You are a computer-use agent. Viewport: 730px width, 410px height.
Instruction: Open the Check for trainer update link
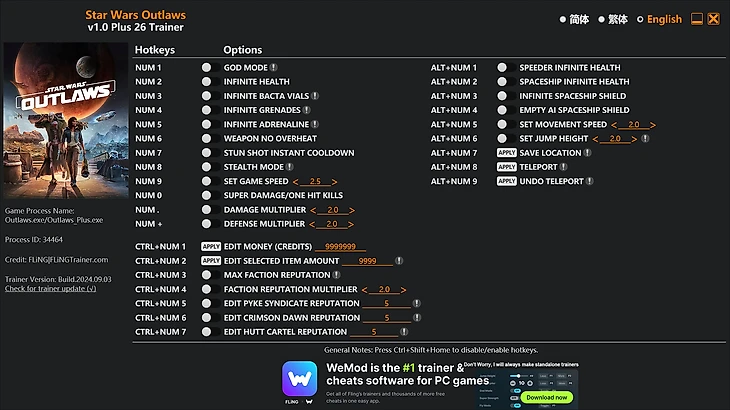click(x=51, y=289)
